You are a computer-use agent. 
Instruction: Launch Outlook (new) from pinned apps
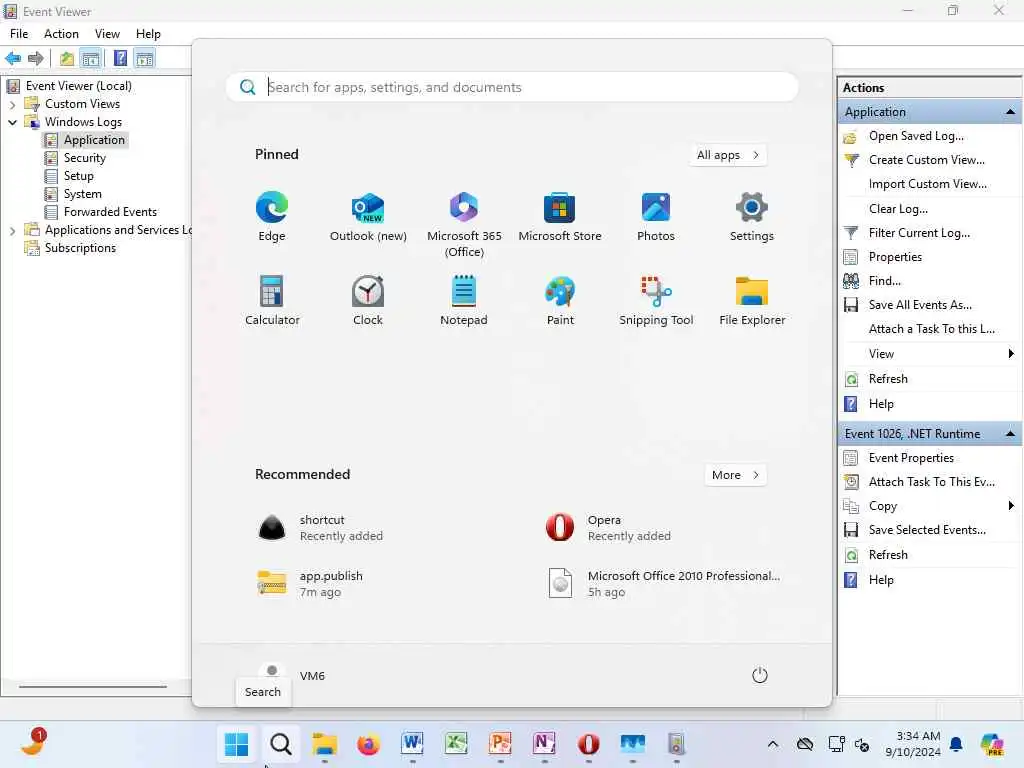(368, 217)
